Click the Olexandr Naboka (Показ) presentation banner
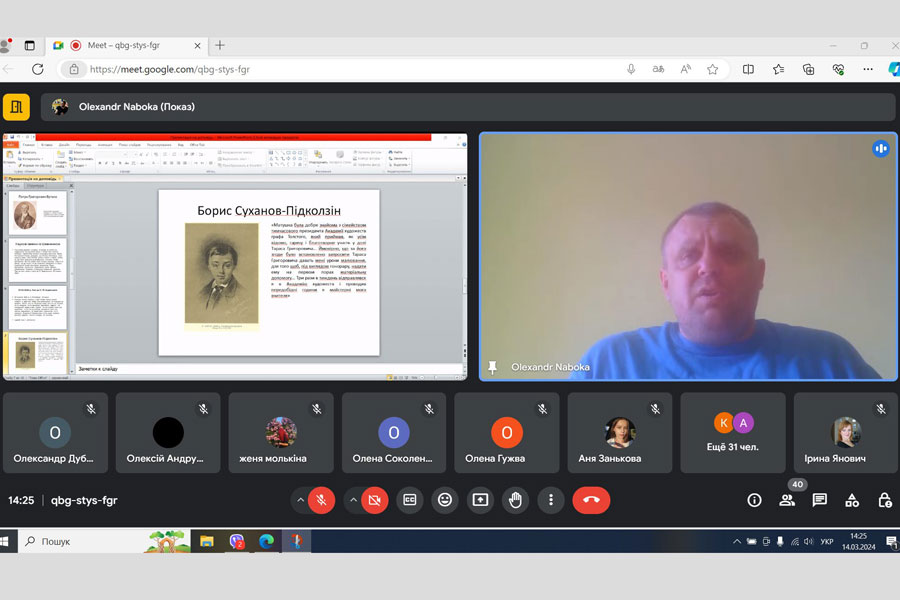Image resolution: width=900 pixels, height=600 pixels. [468, 107]
